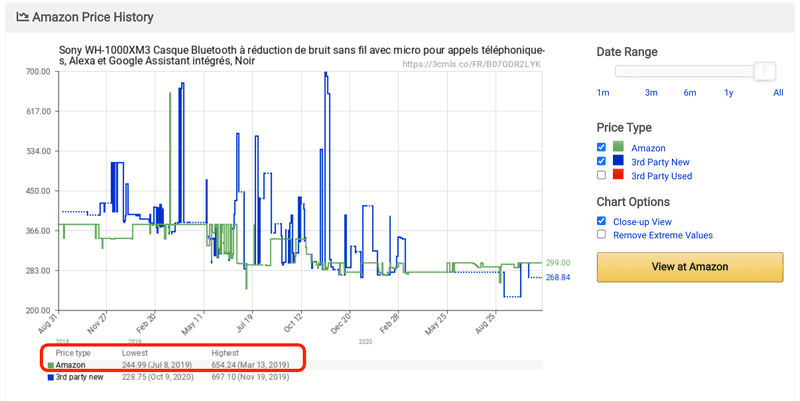The image size is (800, 401).
Task: Click the Chart Options heading
Action: point(633,202)
